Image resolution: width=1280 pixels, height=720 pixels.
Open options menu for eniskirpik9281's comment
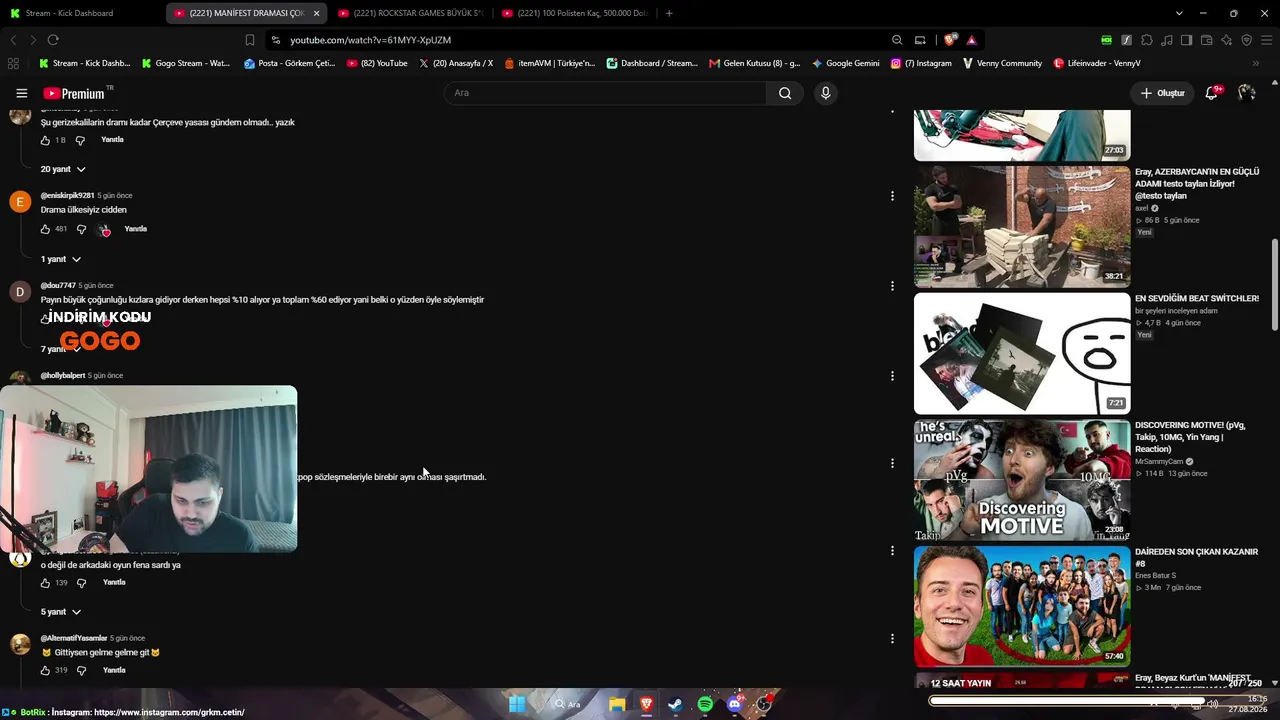click(892, 196)
